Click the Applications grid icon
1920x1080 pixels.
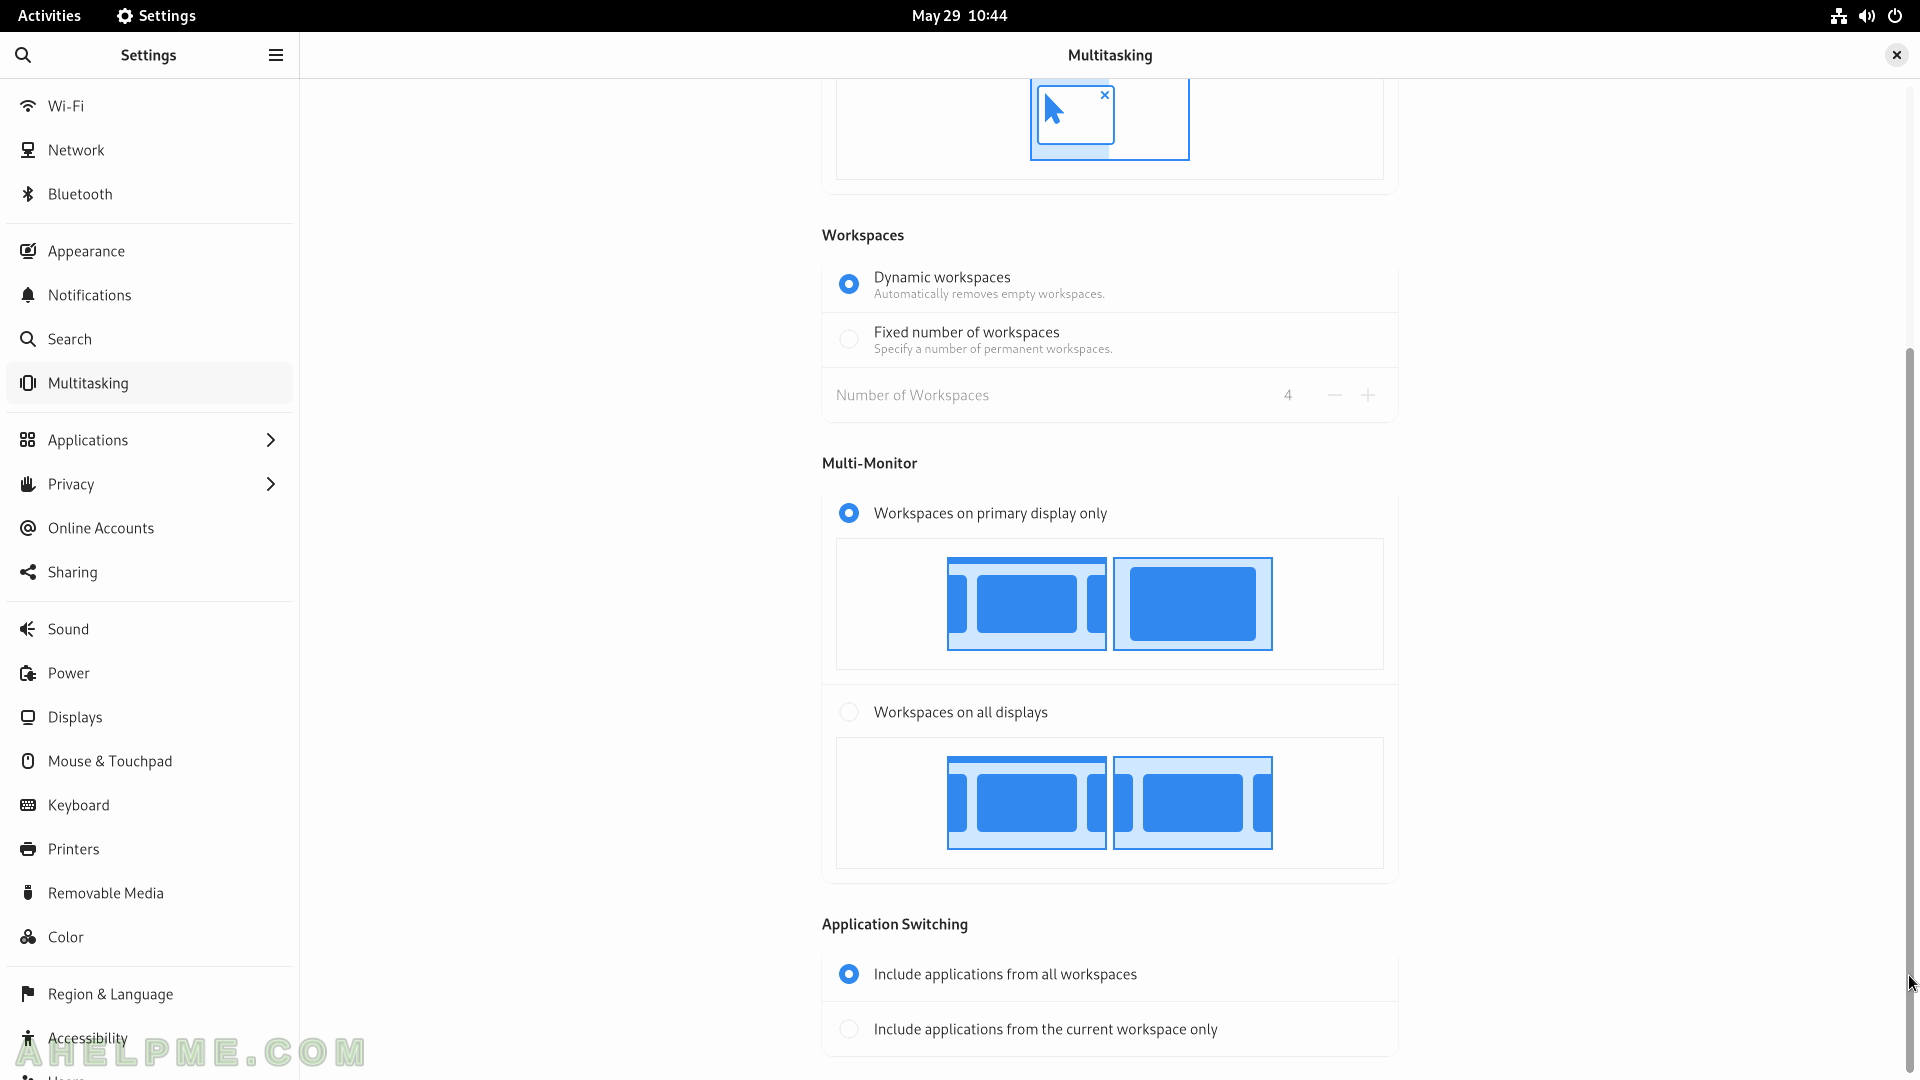tap(28, 440)
